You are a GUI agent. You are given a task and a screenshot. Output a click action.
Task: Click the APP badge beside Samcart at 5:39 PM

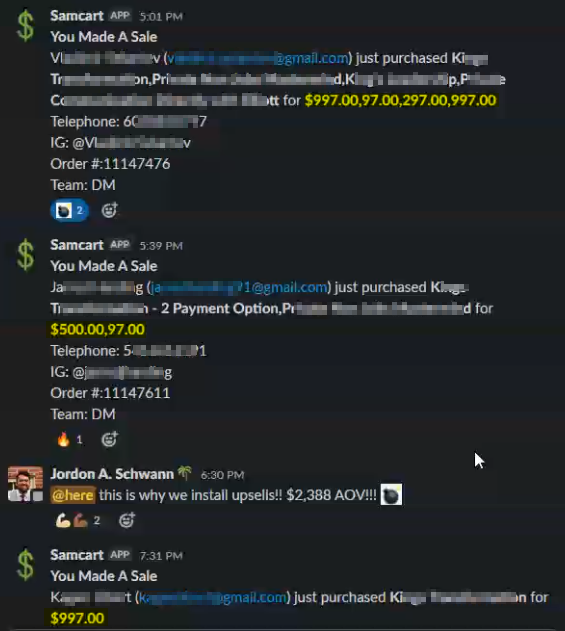pos(120,245)
